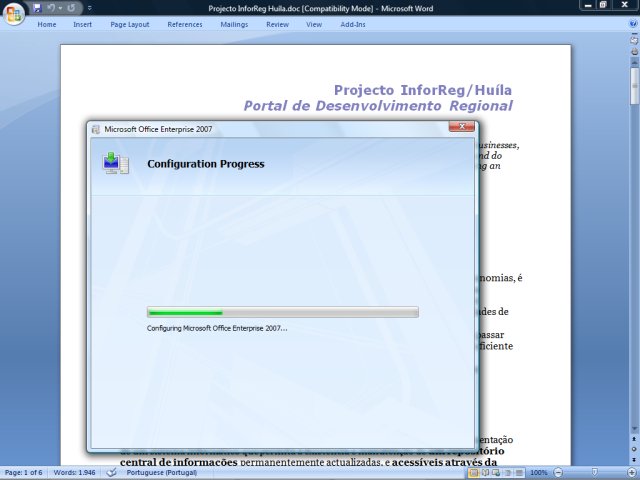Screen dimensions: 640x480
Task: Click the 'Page: 1 of 6' status indicator
Action: point(24,473)
